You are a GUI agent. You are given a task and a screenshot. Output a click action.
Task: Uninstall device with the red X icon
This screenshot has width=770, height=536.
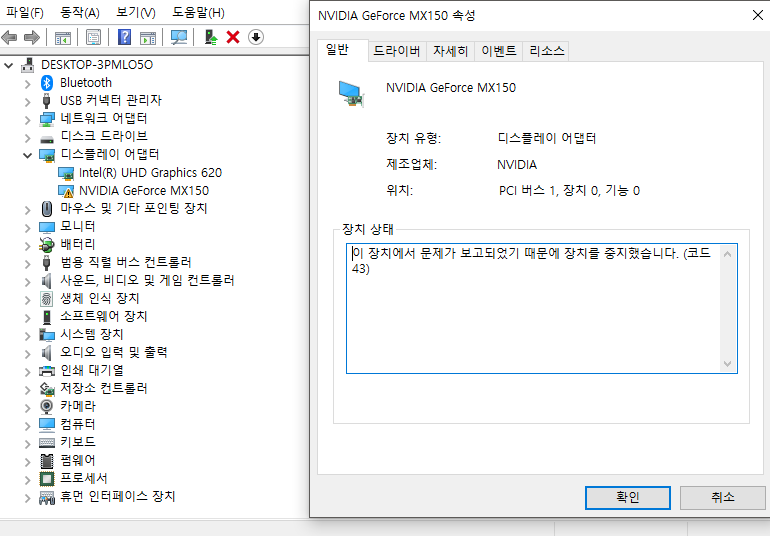(x=233, y=37)
